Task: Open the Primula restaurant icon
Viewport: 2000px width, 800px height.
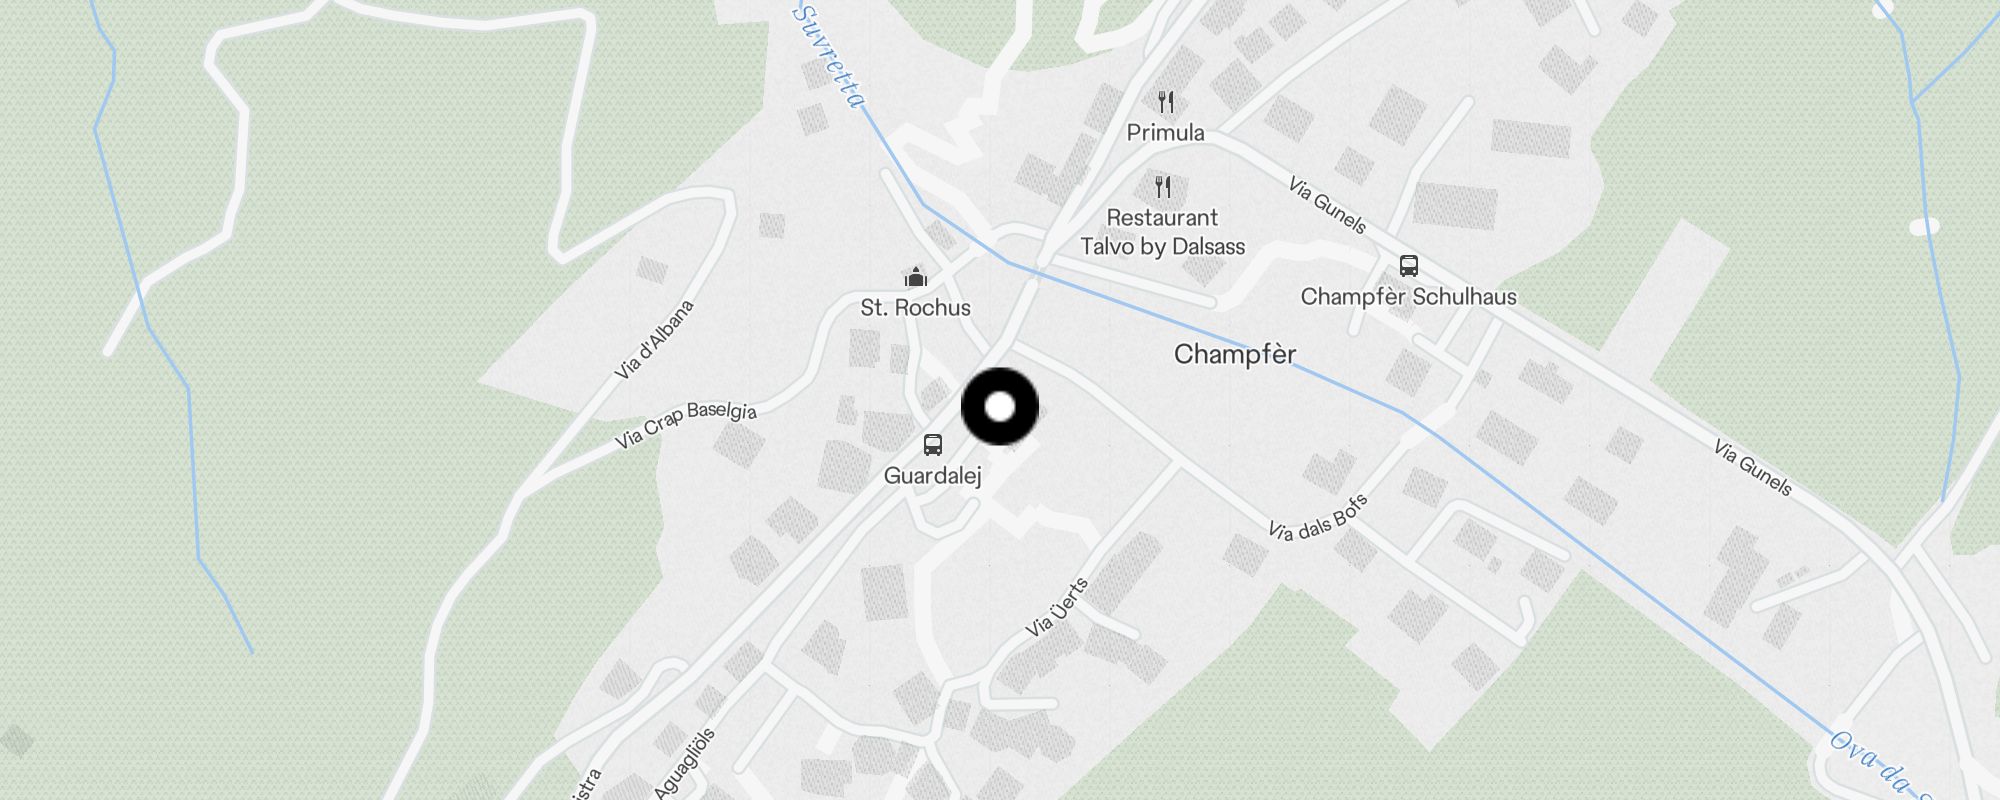Action: (x=1166, y=102)
